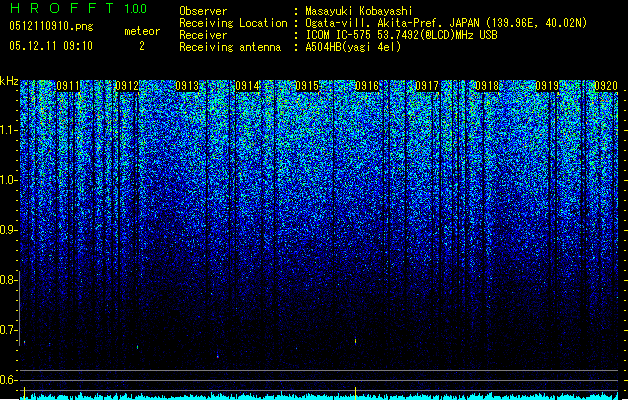The width and height of the screenshot is (629, 400).
Task: Click the 0913 time marker label
Action: click(x=187, y=86)
